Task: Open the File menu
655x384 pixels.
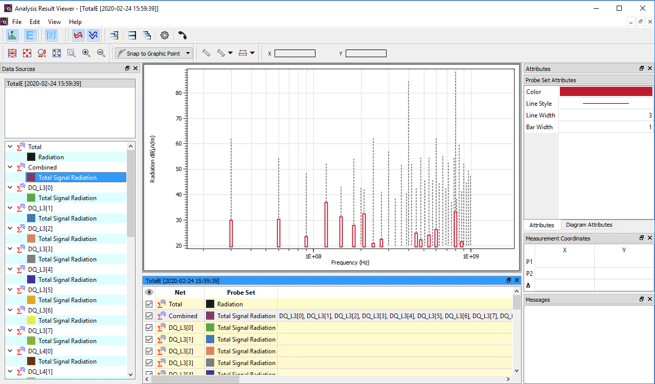Action: tap(17, 22)
